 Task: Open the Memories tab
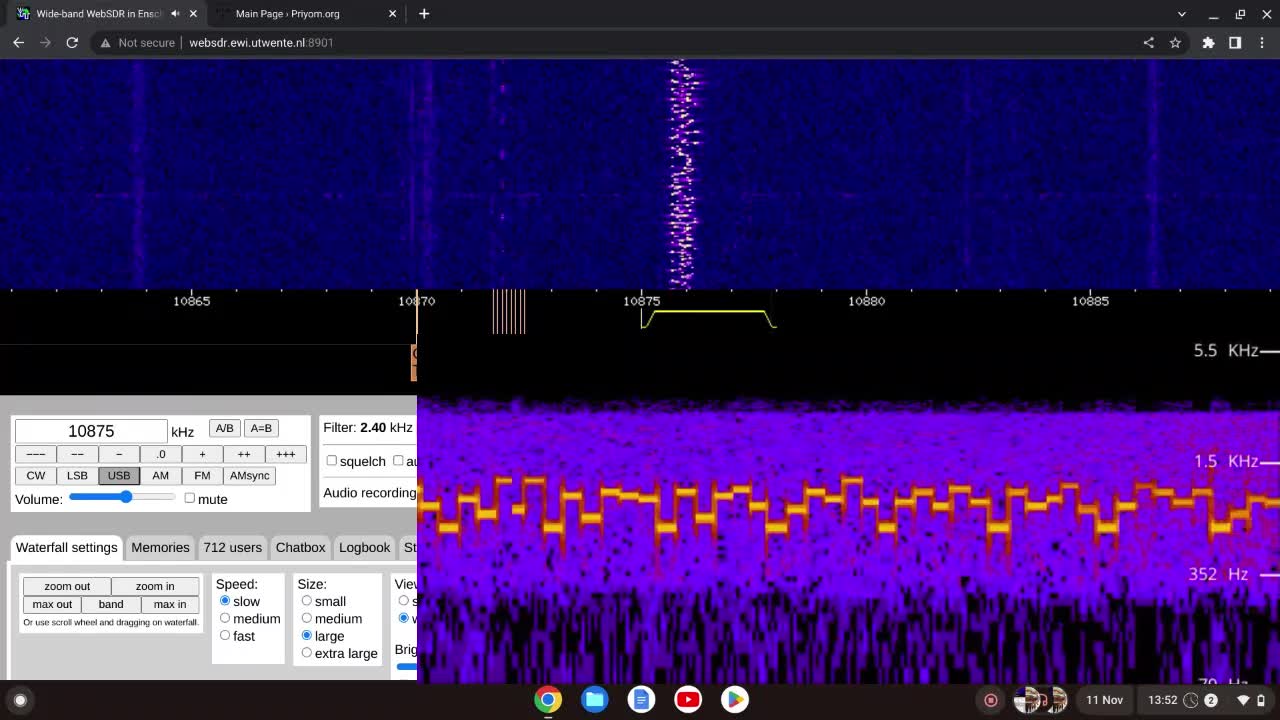click(x=160, y=547)
